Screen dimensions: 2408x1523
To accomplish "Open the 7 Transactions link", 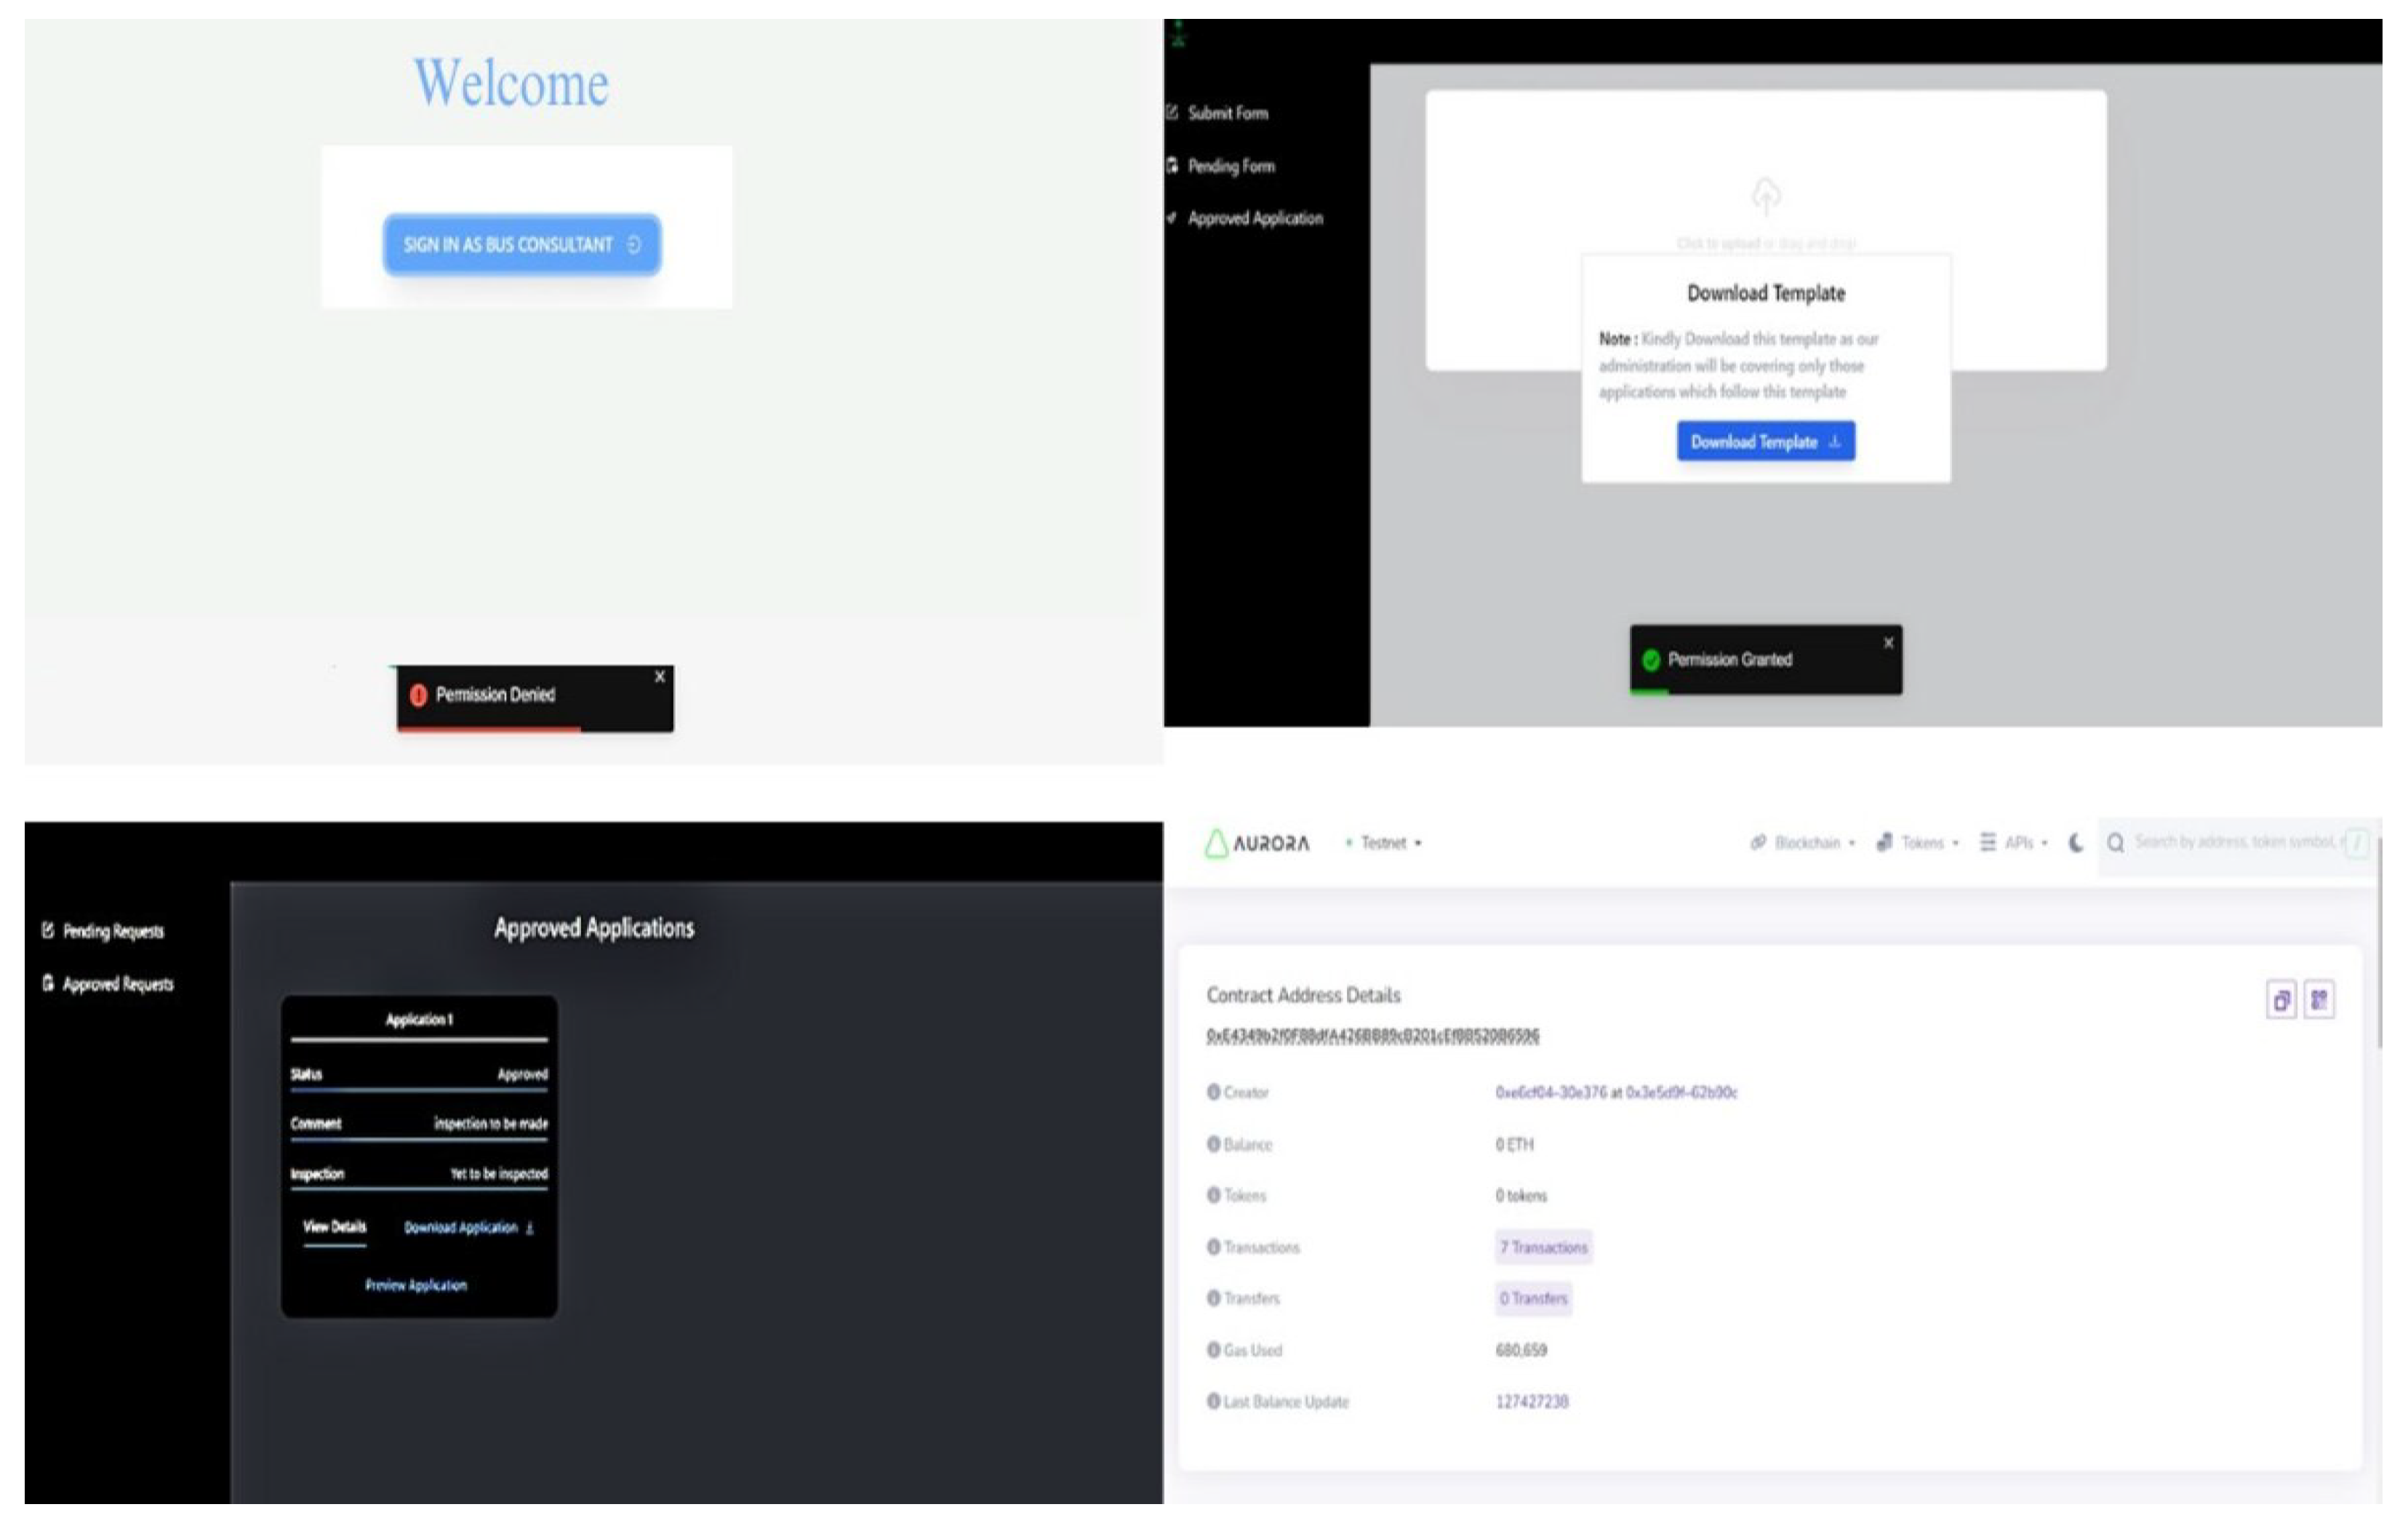I will [x=1543, y=1247].
